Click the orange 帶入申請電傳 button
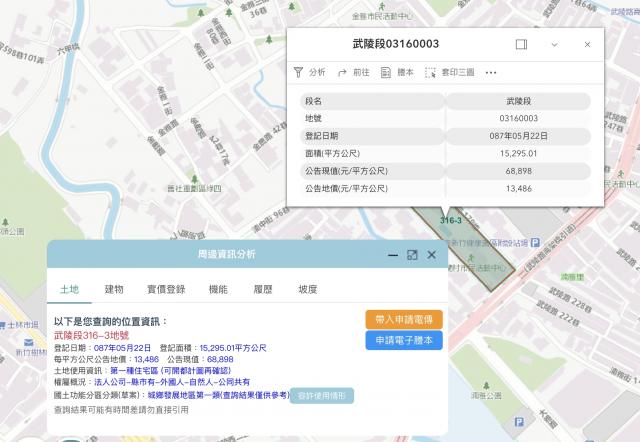 click(x=403, y=319)
